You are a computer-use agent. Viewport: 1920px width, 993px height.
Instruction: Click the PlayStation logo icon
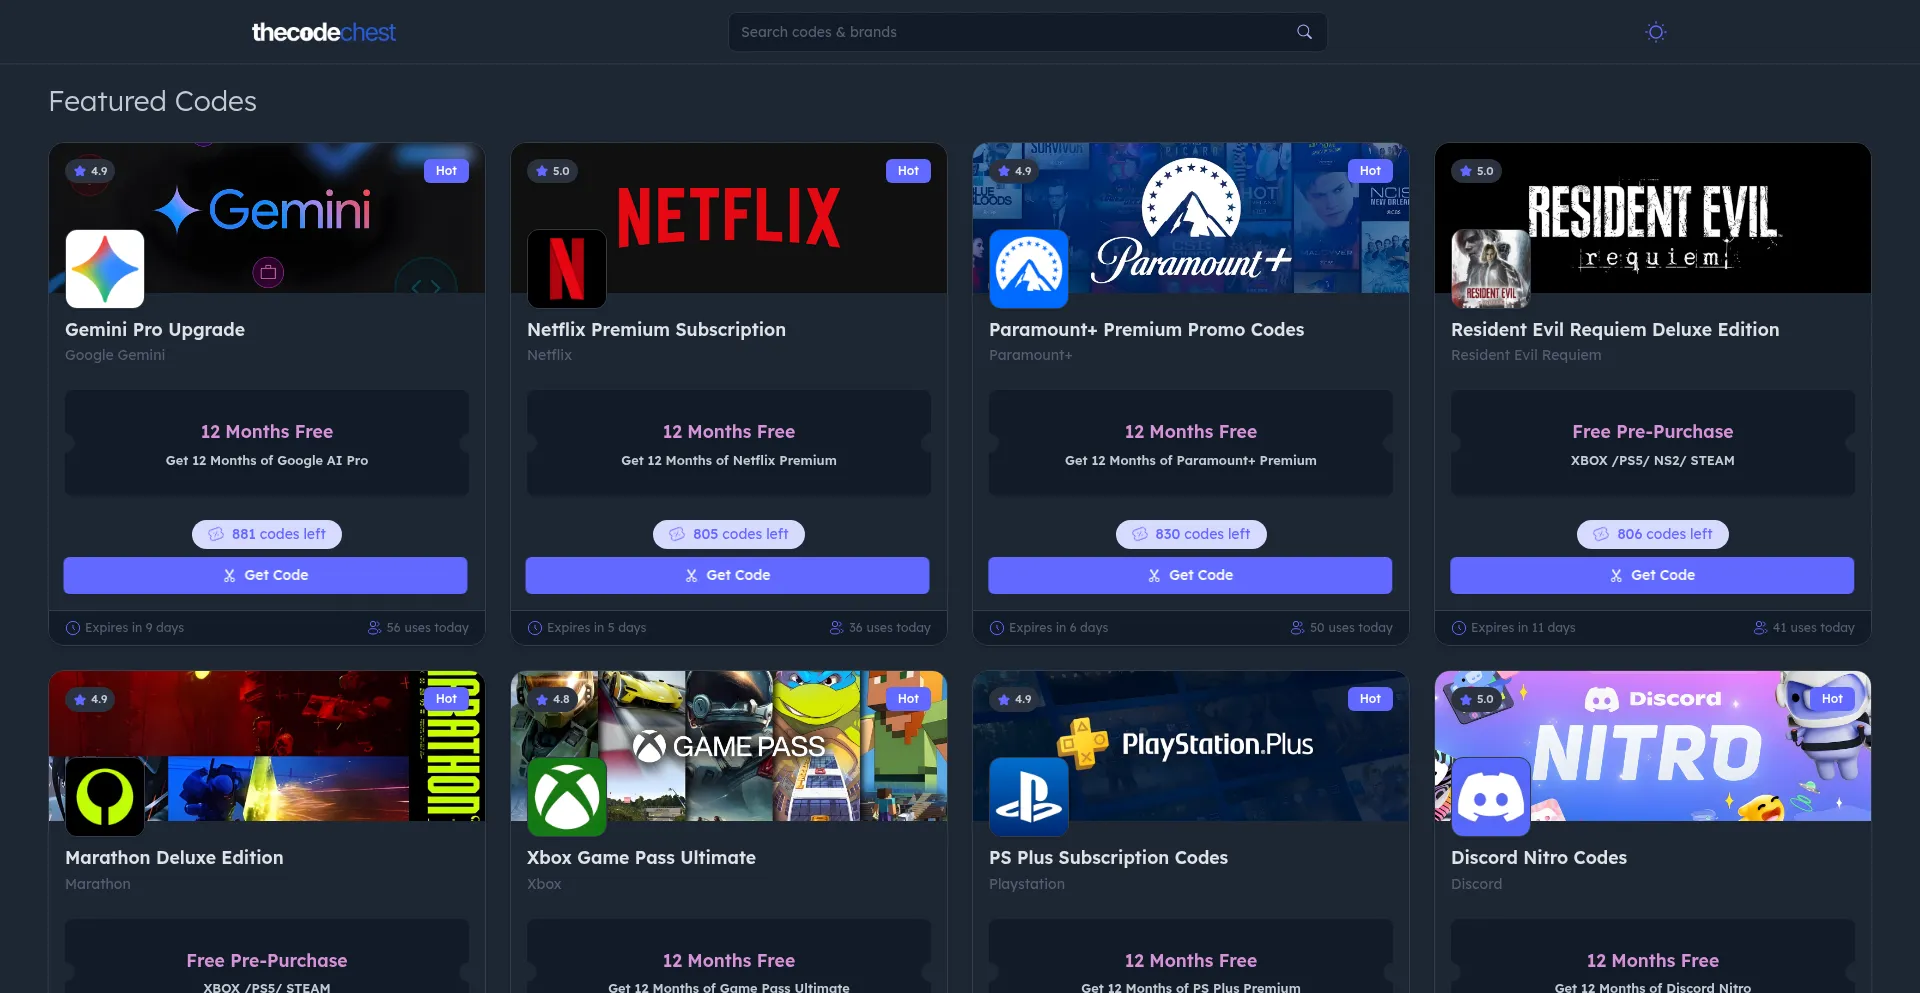[x=1029, y=797]
